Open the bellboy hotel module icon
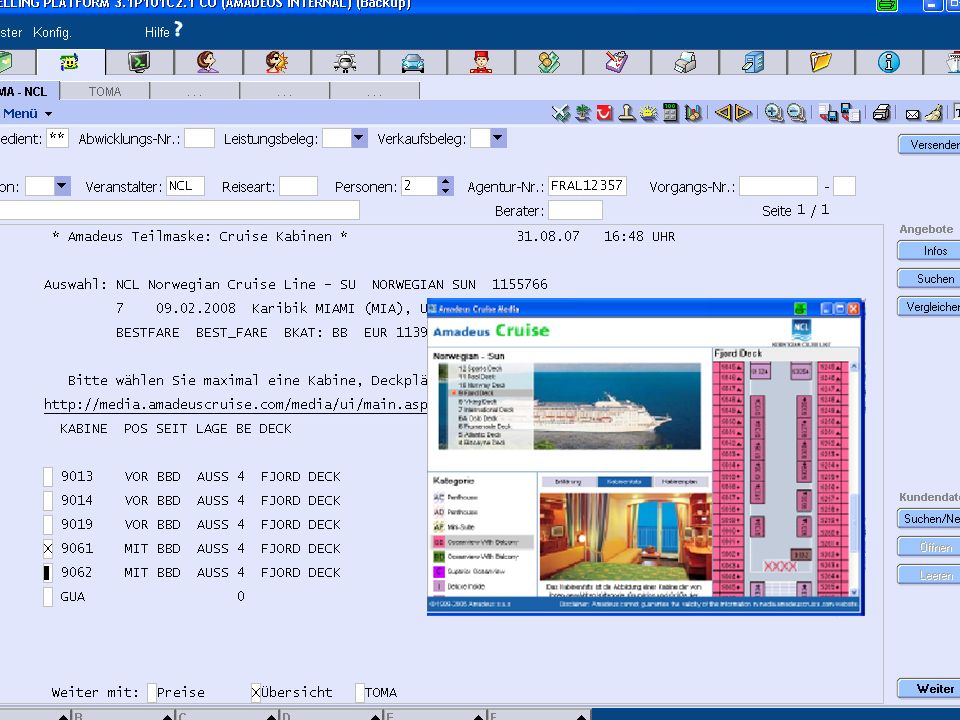Image resolution: width=960 pixels, height=720 pixels. (x=481, y=62)
